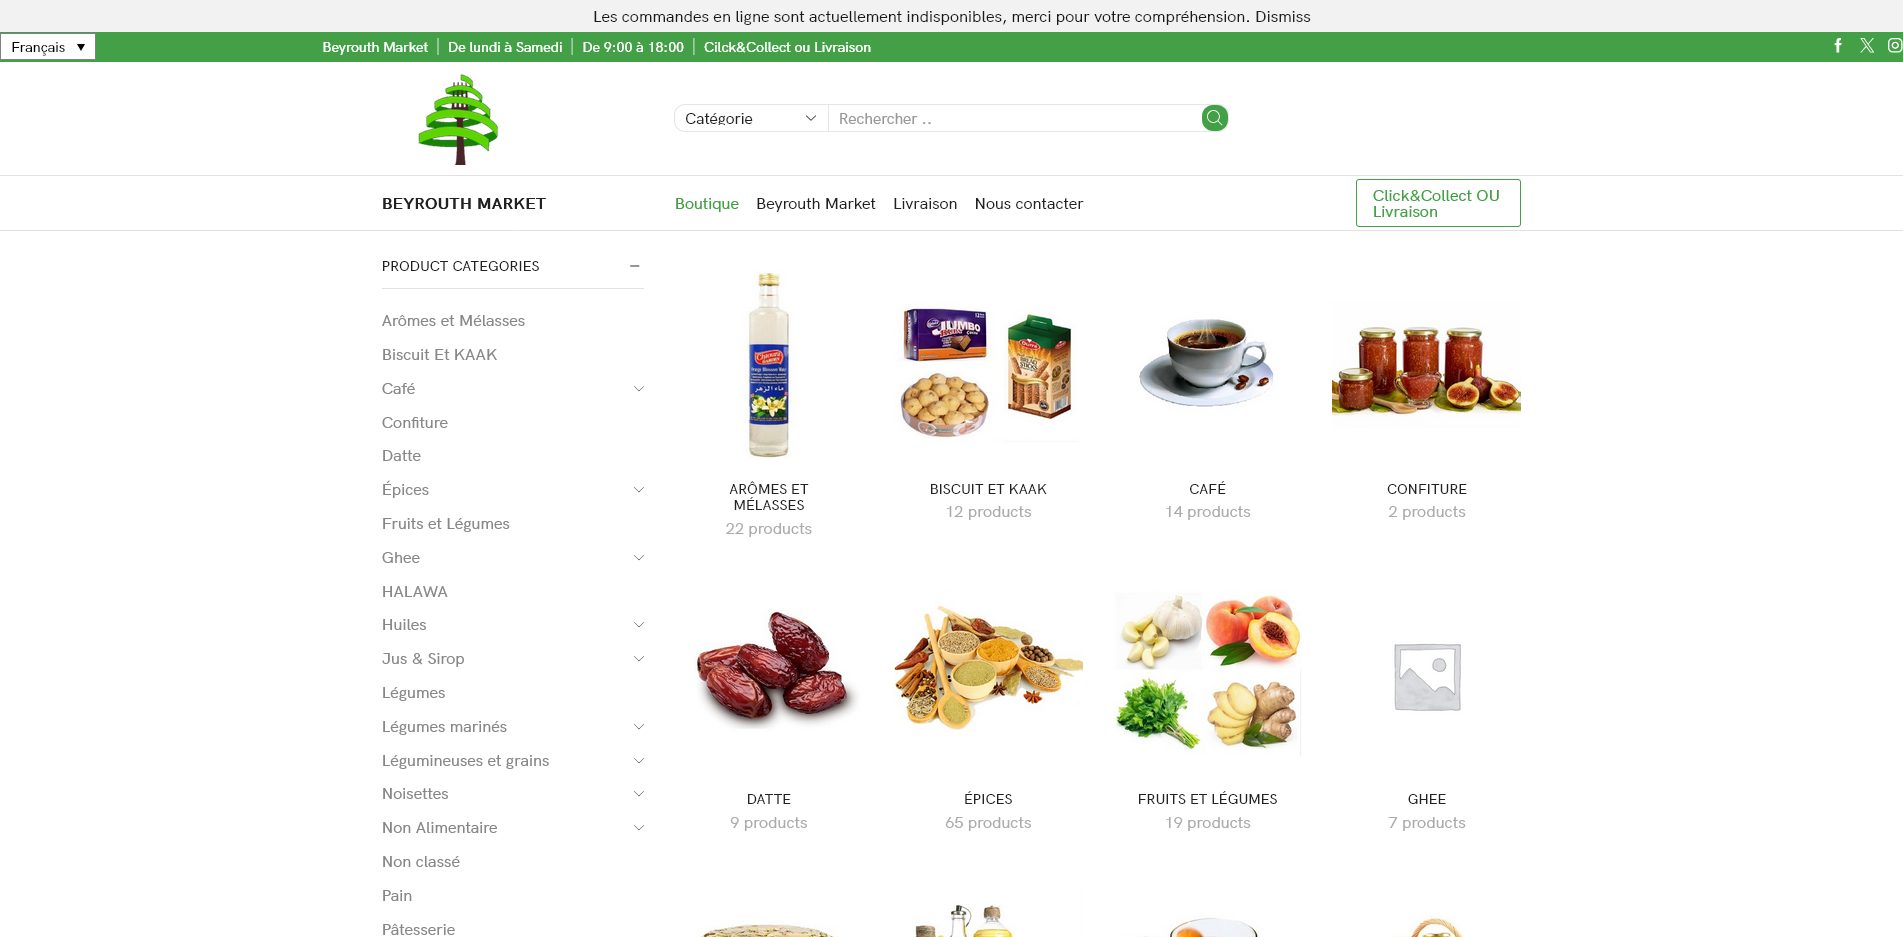Open the Livraison menu item

[x=925, y=204]
